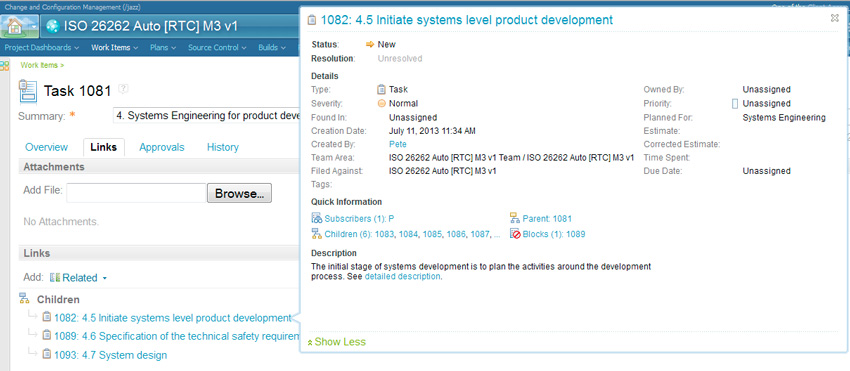Open the Blocks (1): 1089 link
This screenshot has height=371, width=850.
pyautogui.click(x=554, y=234)
